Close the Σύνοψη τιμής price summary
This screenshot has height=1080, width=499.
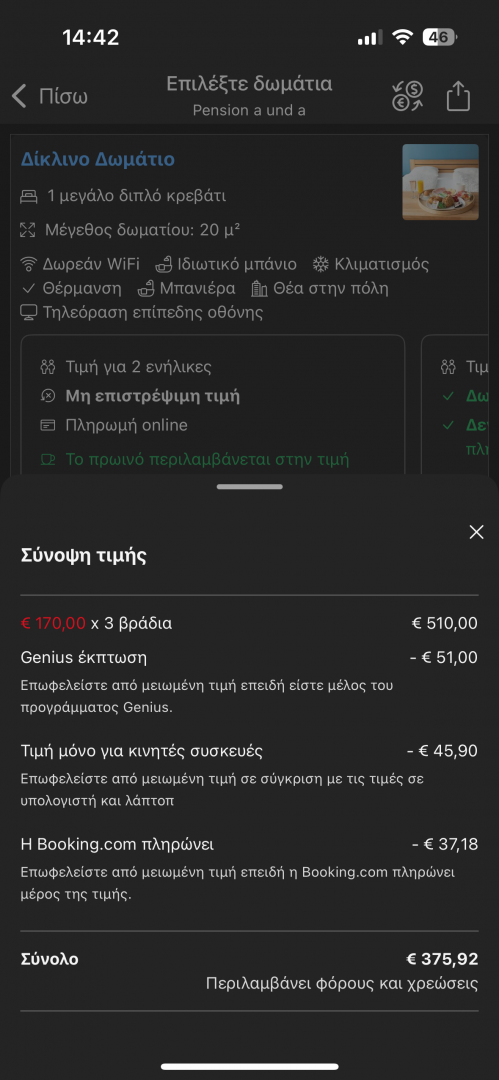(476, 532)
